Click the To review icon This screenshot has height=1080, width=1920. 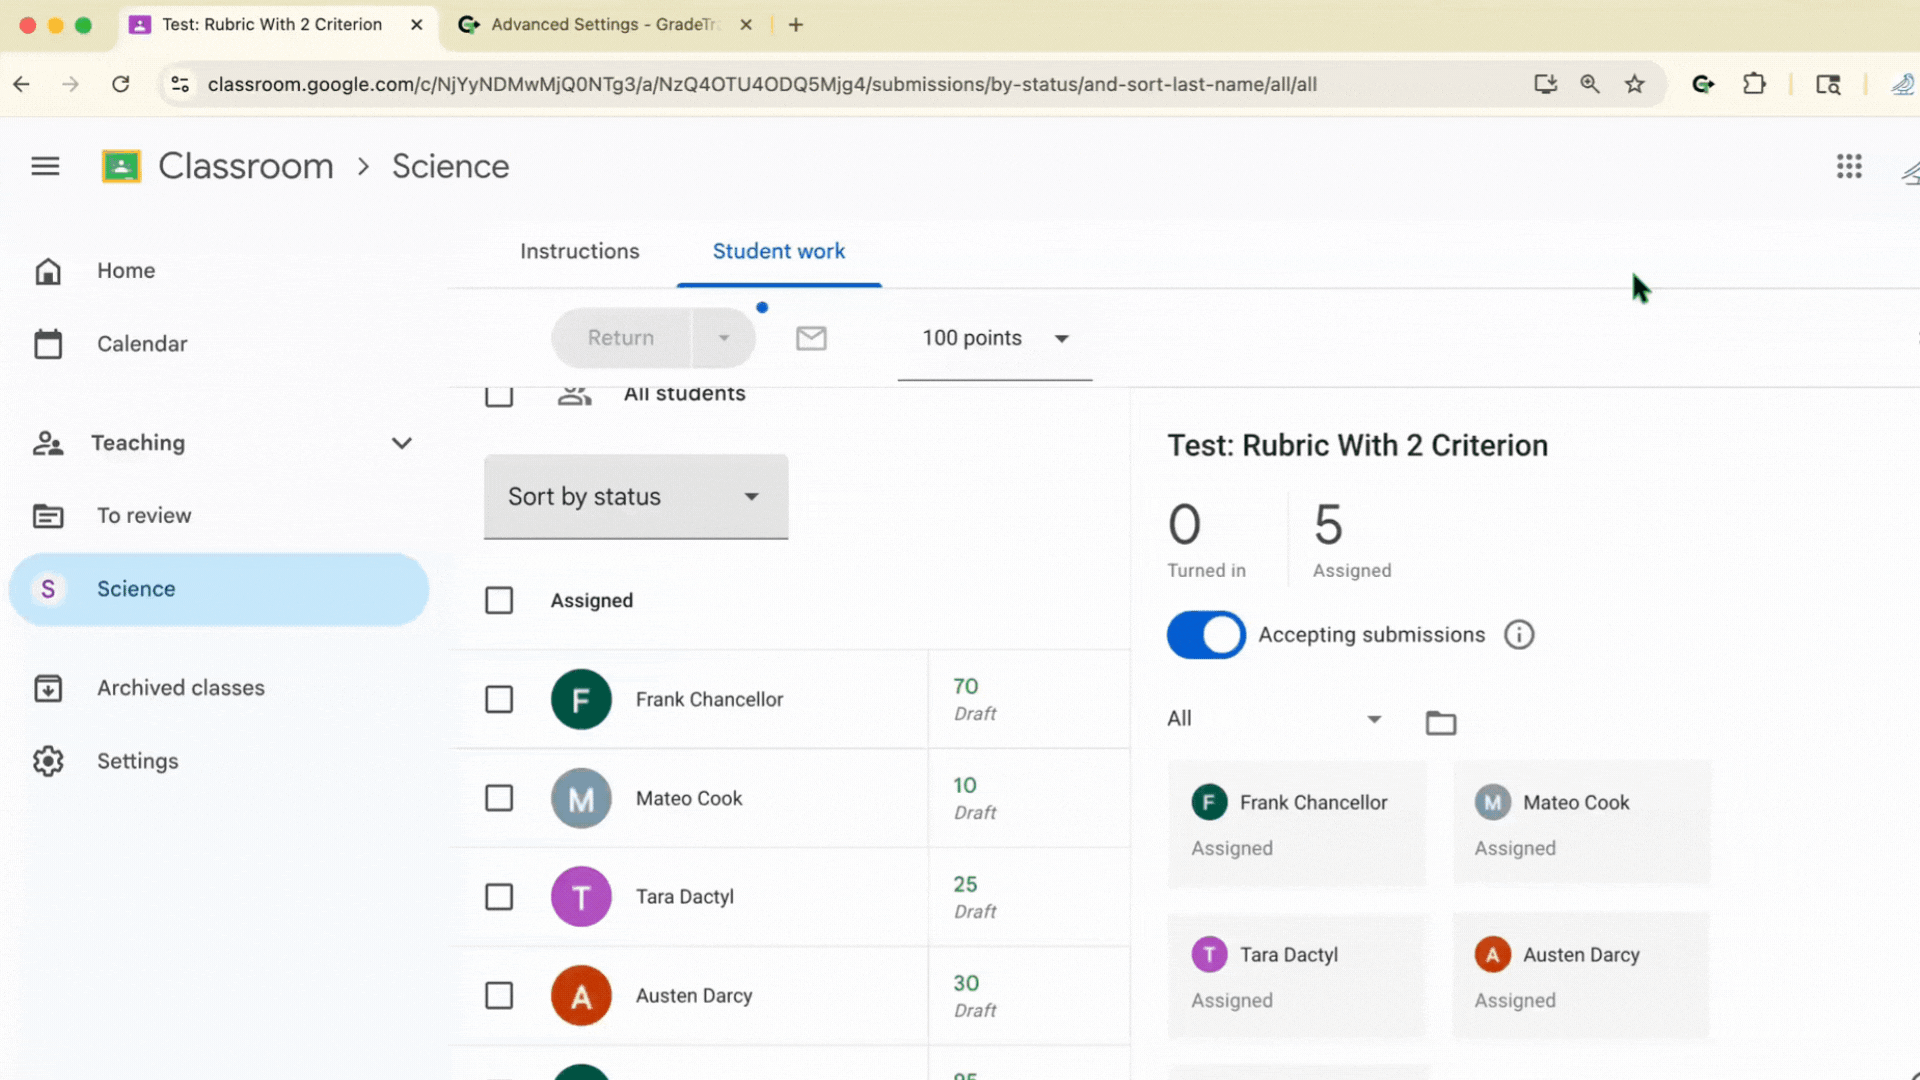(48, 516)
